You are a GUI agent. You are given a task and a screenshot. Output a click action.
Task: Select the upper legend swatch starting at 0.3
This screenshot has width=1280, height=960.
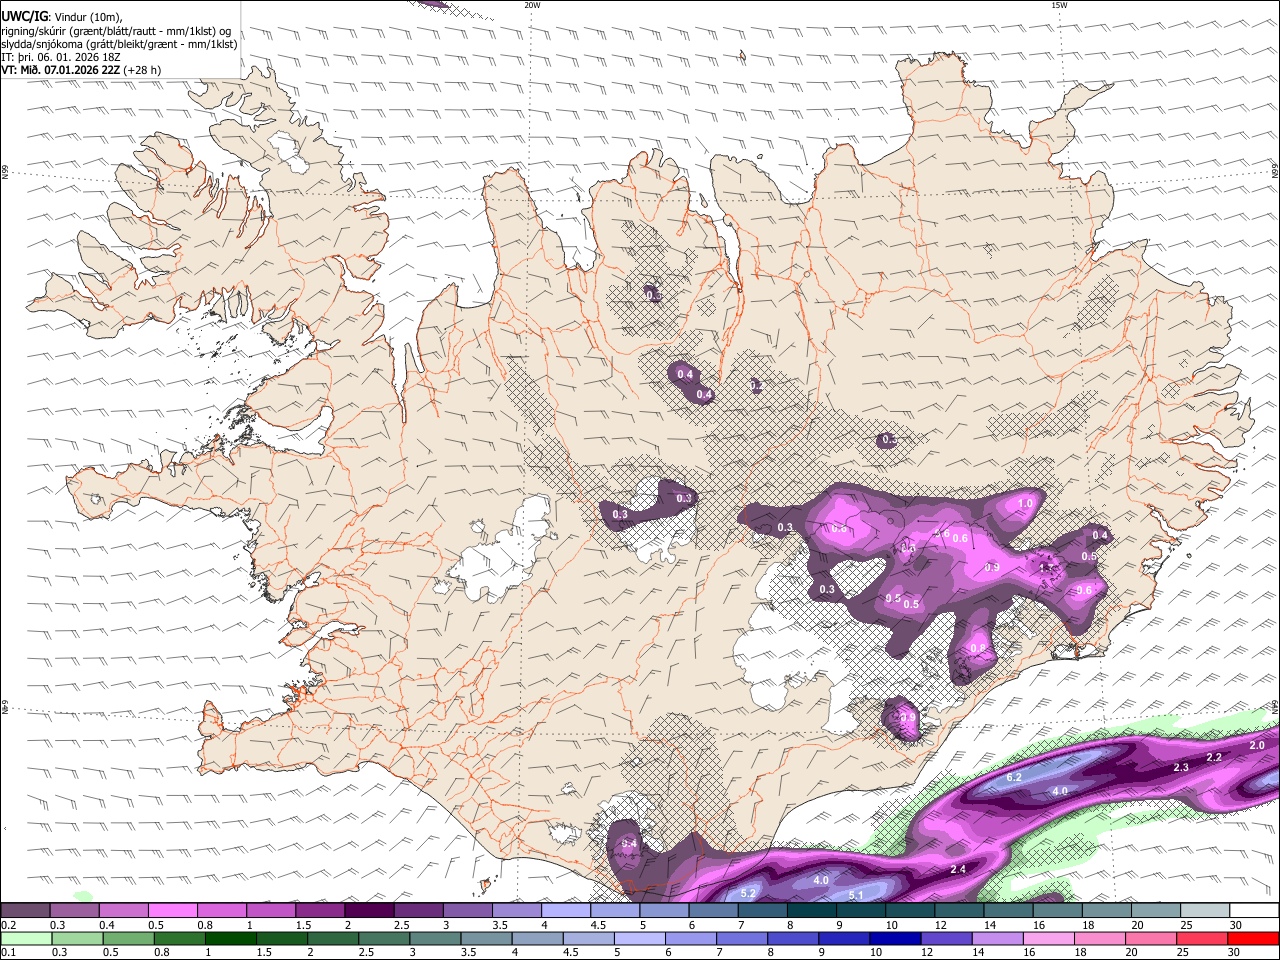pyautogui.click(x=74, y=911)
